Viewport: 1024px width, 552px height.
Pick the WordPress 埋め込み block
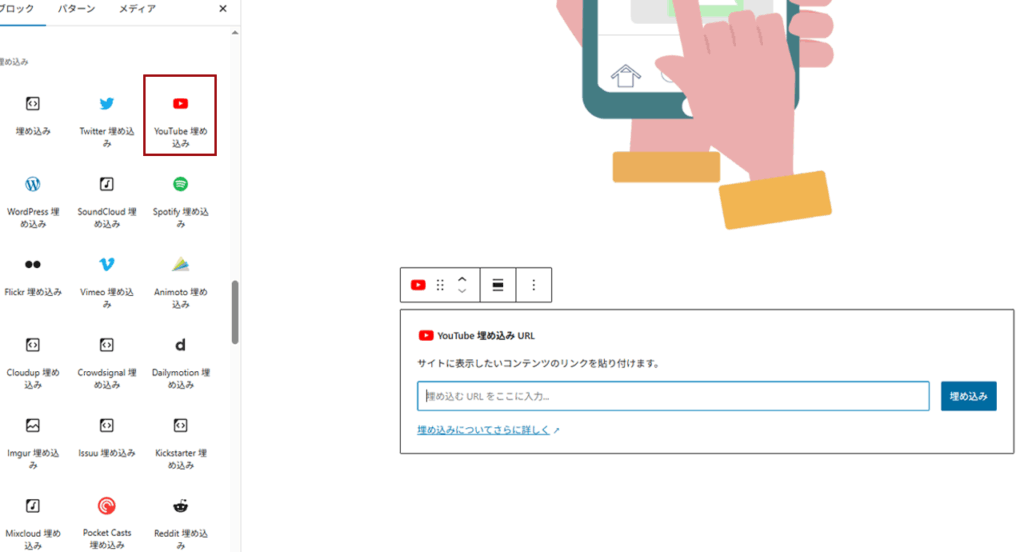(x=33, y=201)
